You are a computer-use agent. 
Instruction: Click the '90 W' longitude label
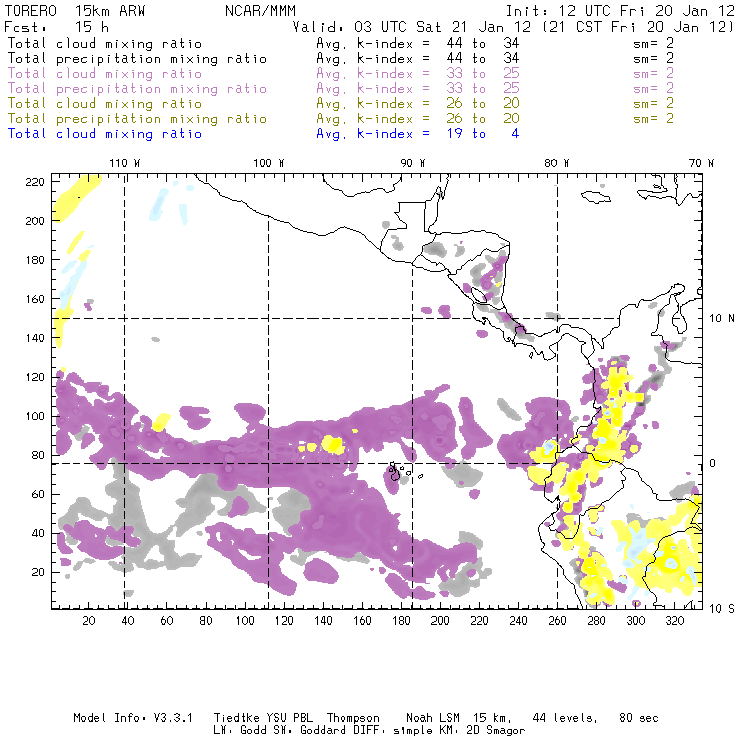413,163
